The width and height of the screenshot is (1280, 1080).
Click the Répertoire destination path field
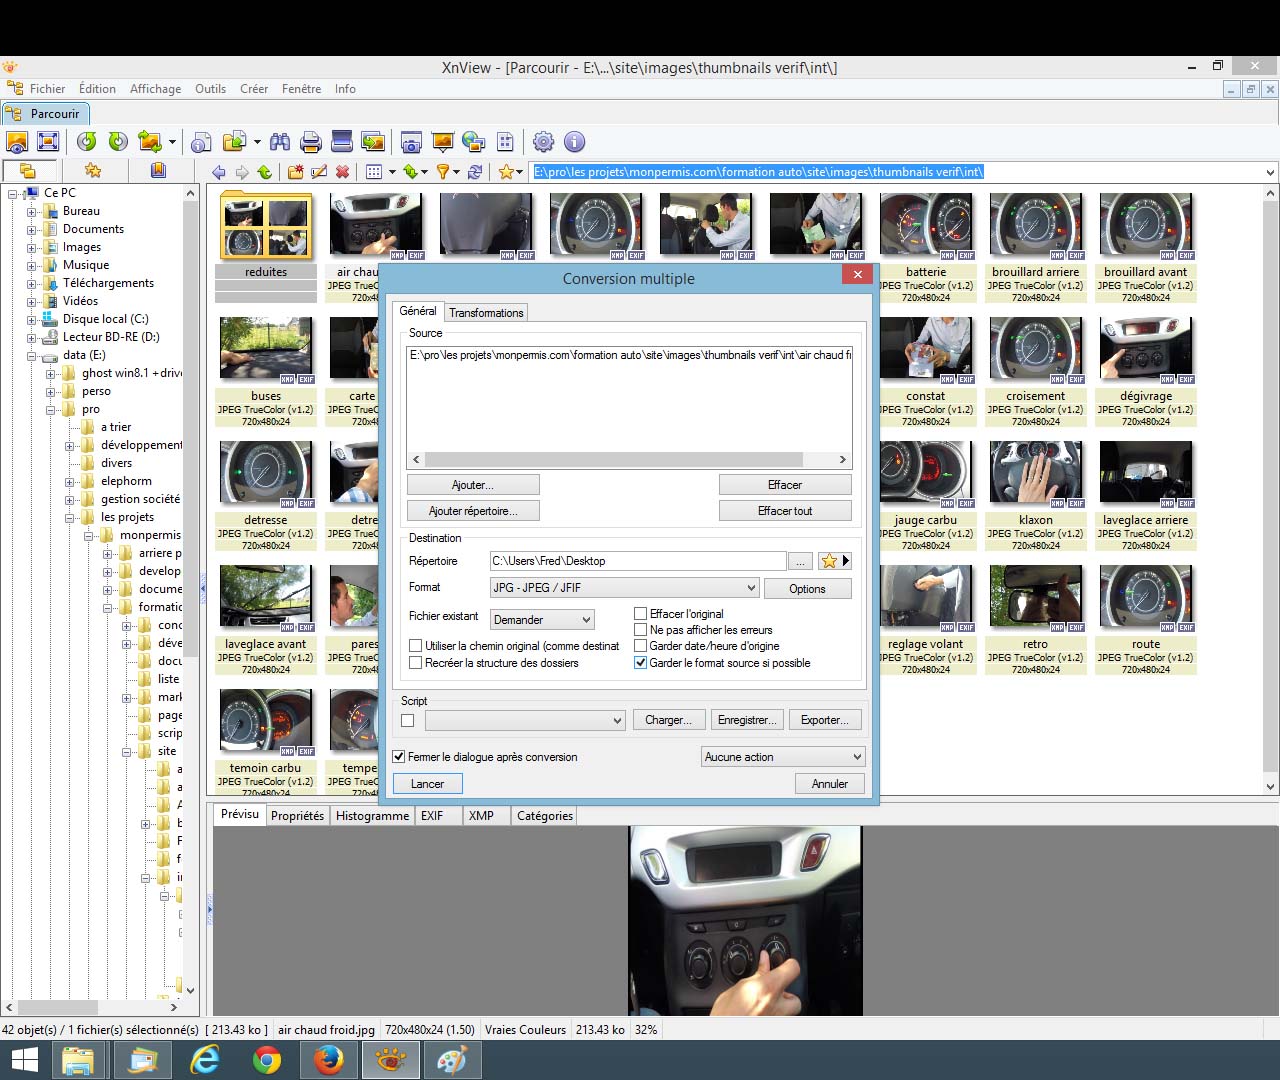pos(637,561)
